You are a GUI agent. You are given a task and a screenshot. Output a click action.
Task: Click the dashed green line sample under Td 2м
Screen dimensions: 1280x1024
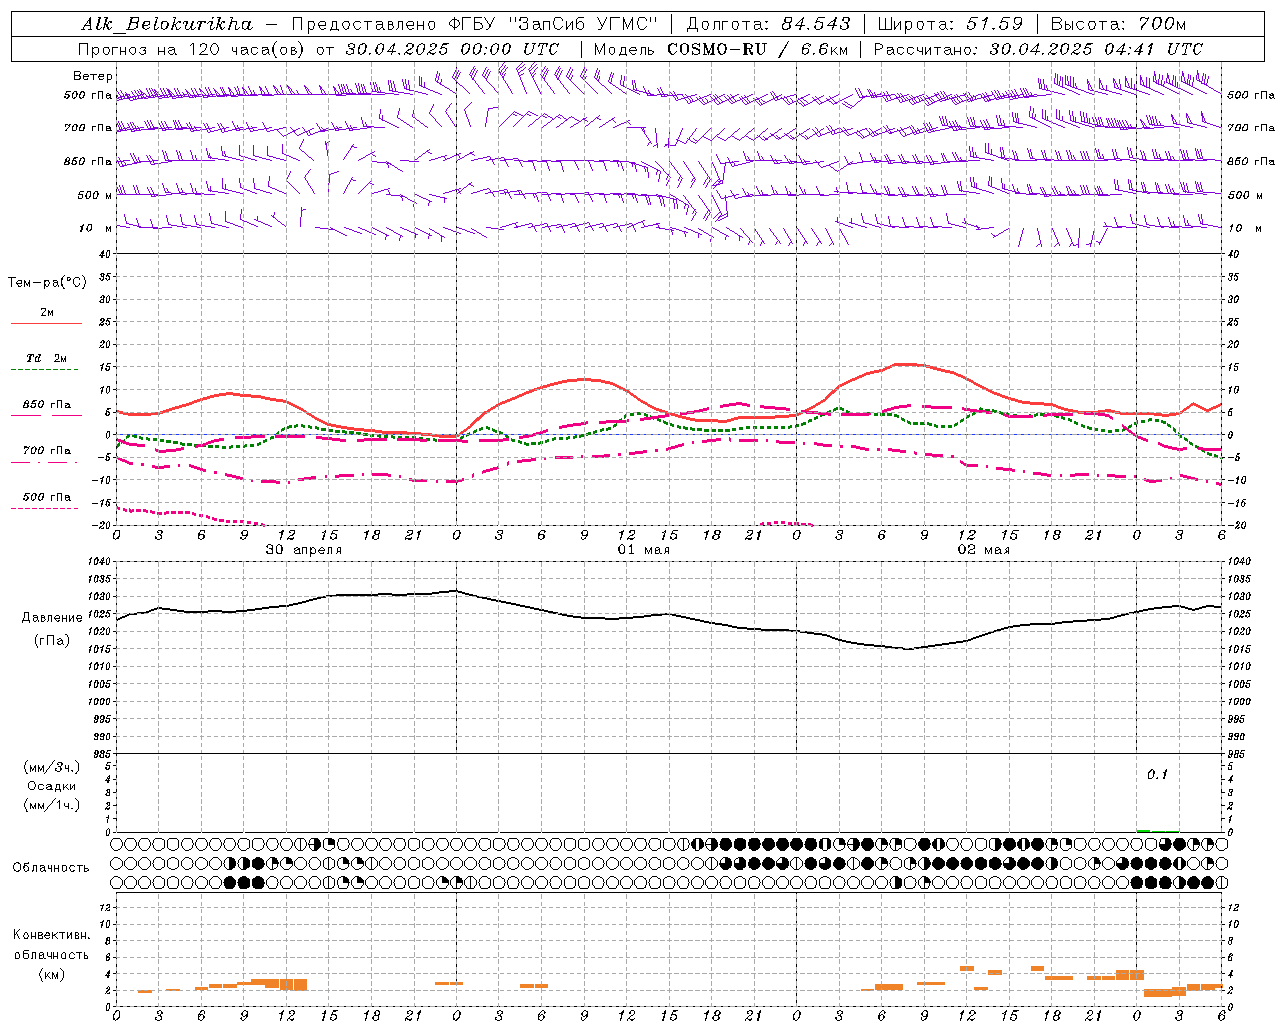[x=44, y=370]
